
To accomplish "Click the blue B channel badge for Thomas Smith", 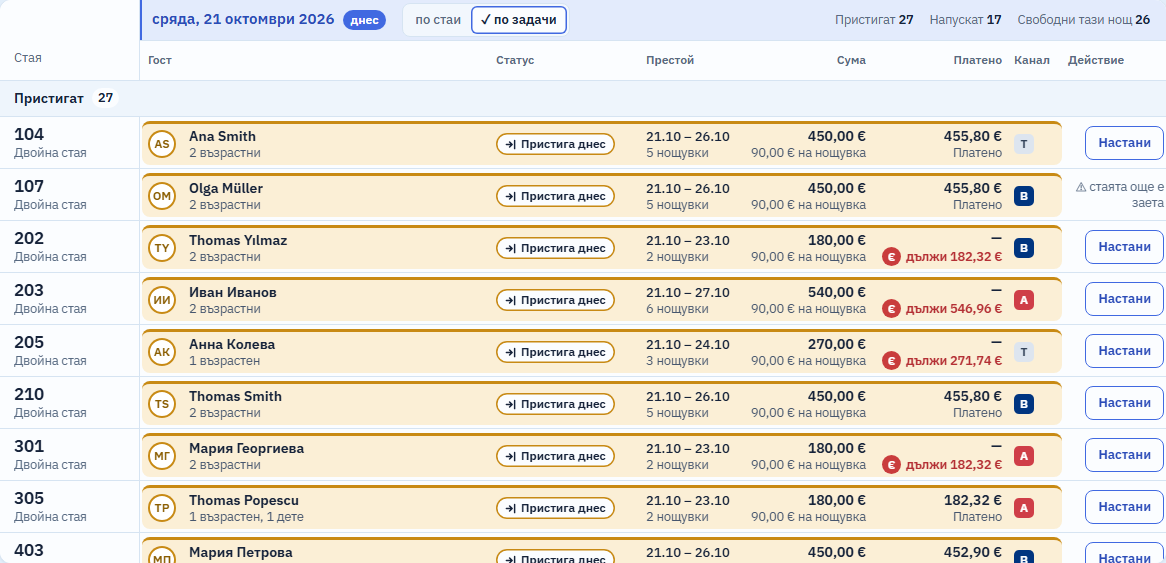I will coord(1023,404).
